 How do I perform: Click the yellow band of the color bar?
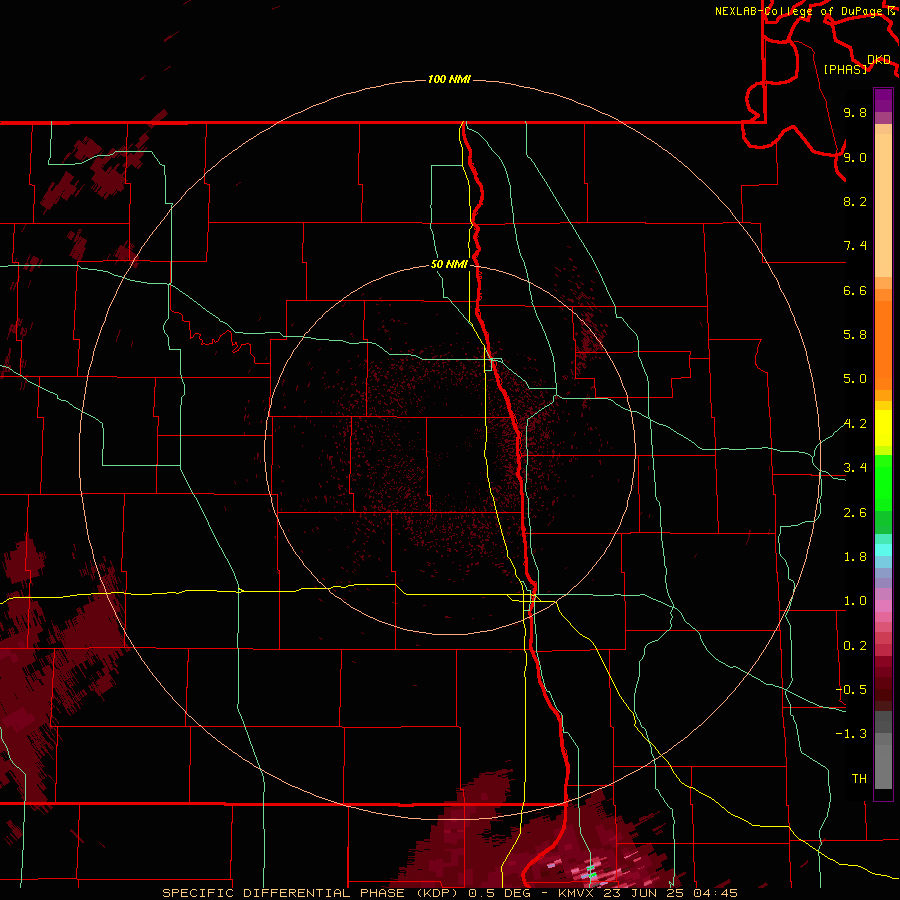(883, 428)
